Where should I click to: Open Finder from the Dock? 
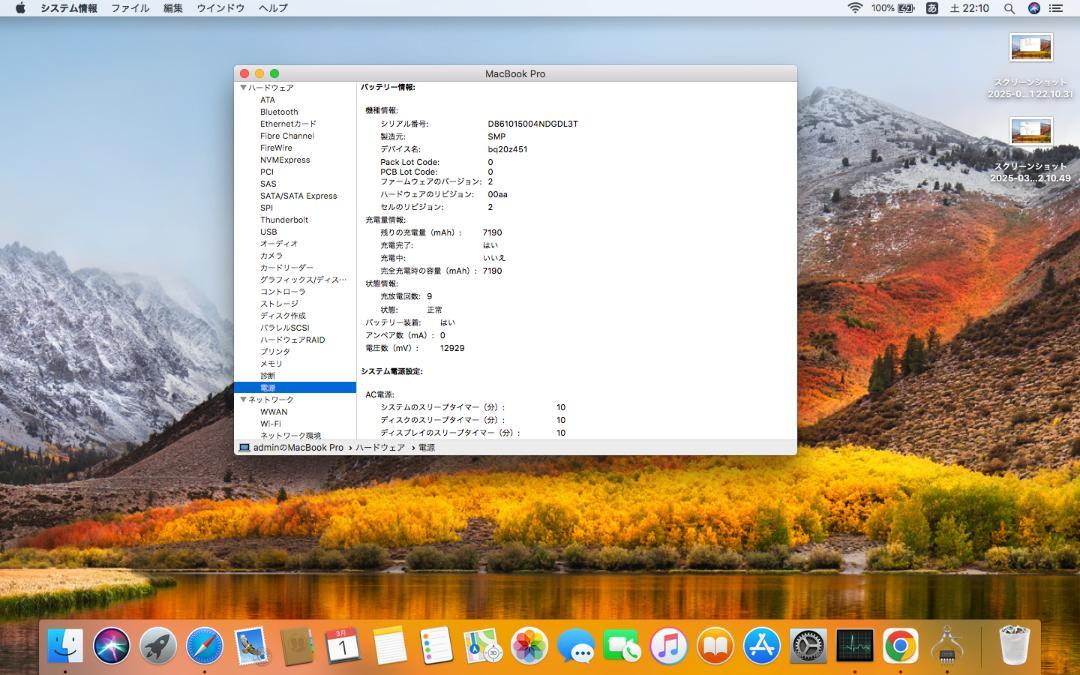[65, 646]
